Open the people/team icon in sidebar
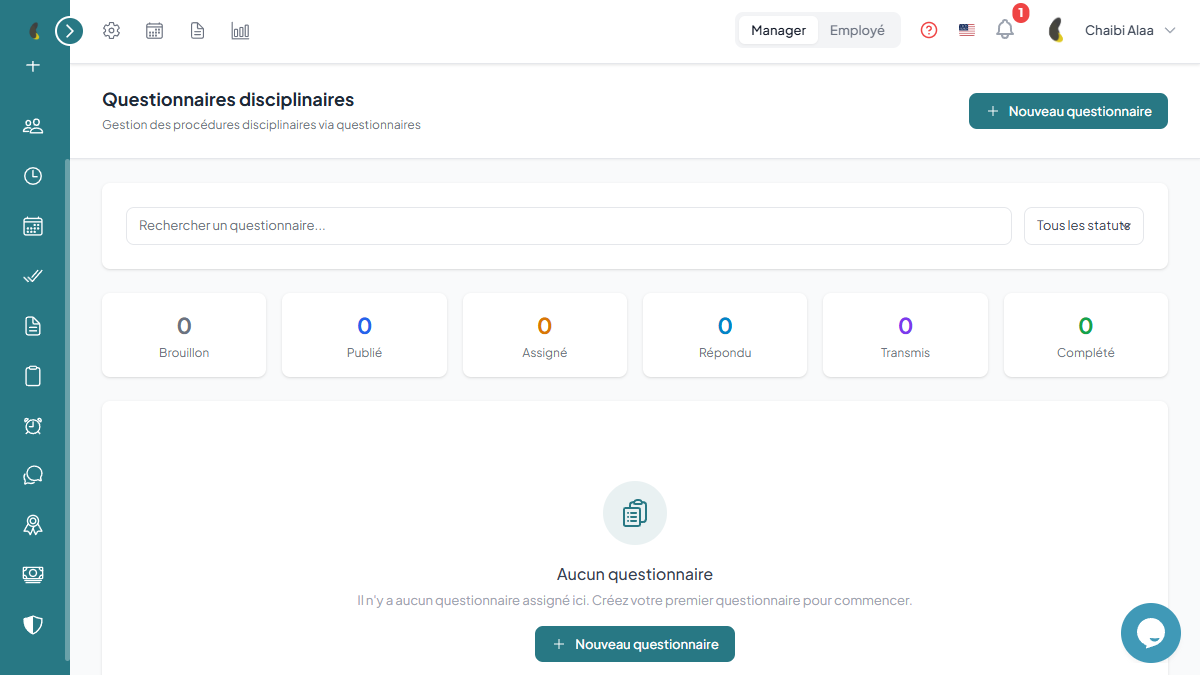This screenshot has height=675, width=1200. coord(33,126)
